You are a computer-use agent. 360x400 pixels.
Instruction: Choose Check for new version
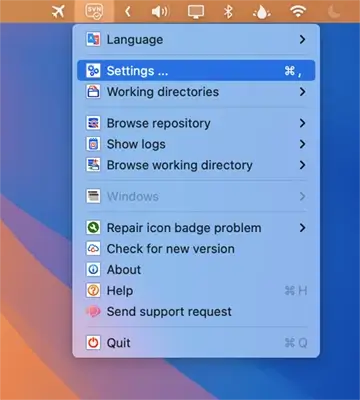click(x=196, y=249)
